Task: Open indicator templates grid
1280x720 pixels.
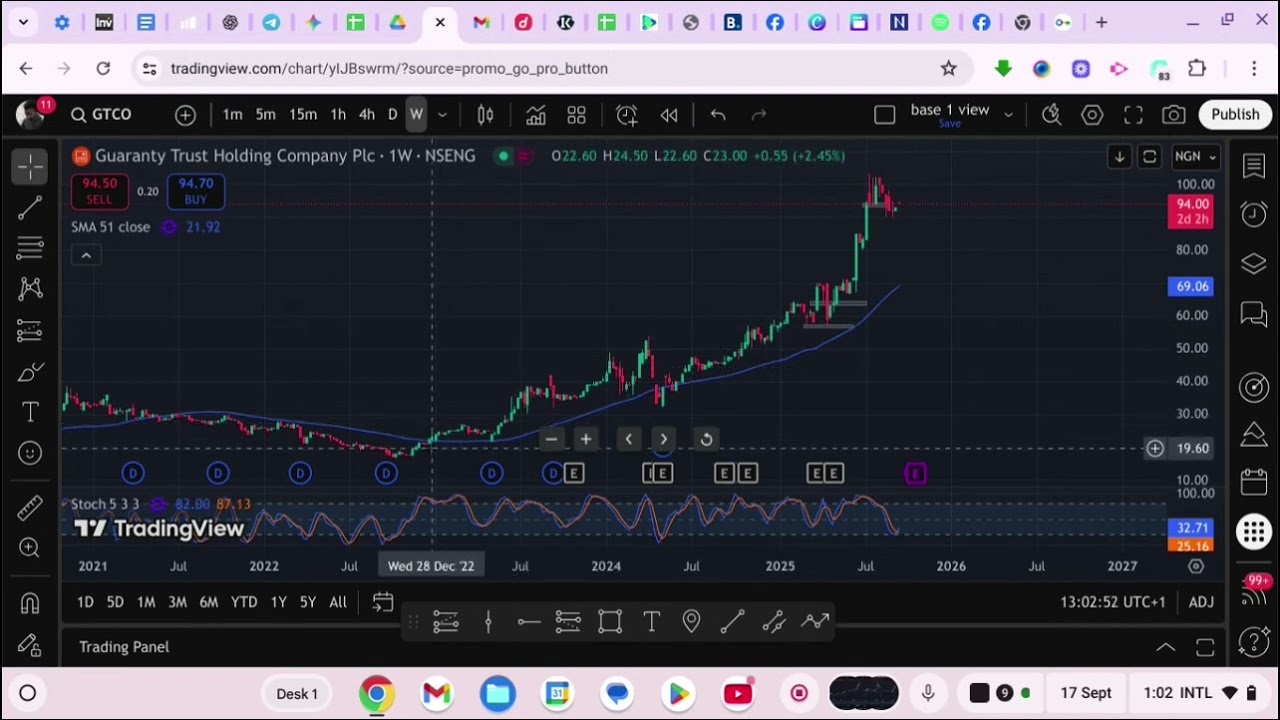Action: (x=576, y=115)
